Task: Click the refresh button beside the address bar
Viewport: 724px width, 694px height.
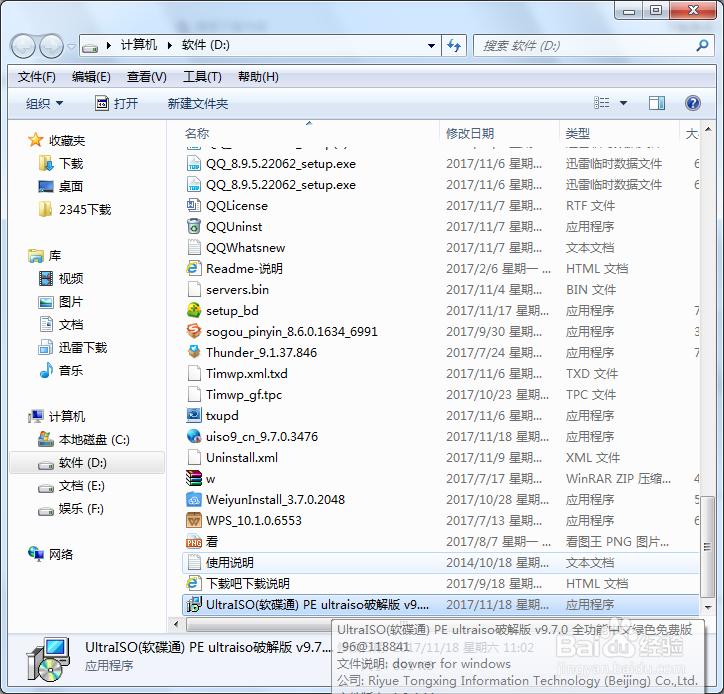Action: tap(454, 46)
